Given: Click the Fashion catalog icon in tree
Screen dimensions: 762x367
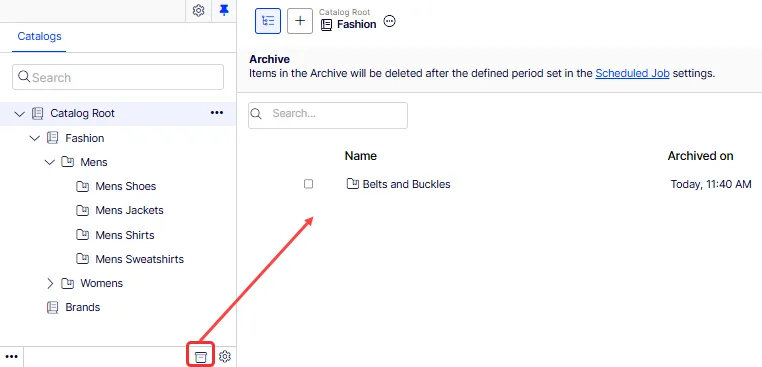Looking at the screenshot, I should point(52,138).
